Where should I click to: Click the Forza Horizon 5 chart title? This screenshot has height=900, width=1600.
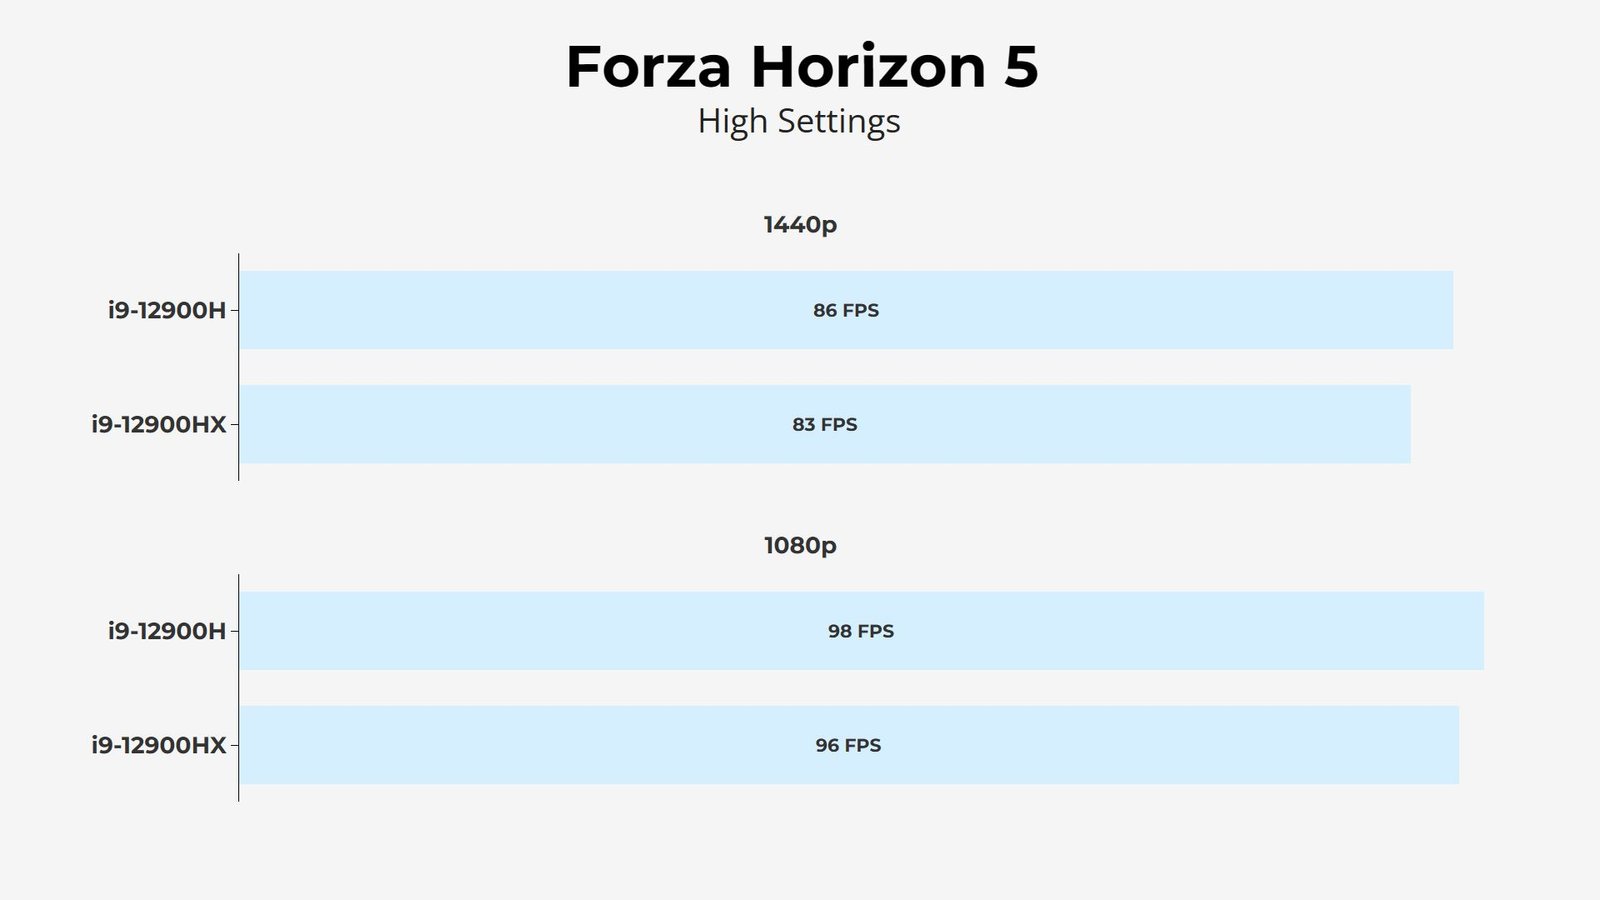(802, 67)
